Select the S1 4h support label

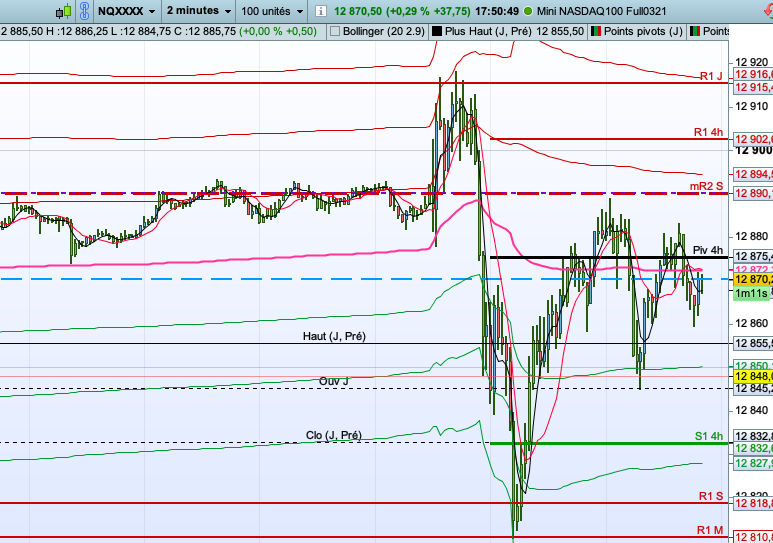coord(709,436)
